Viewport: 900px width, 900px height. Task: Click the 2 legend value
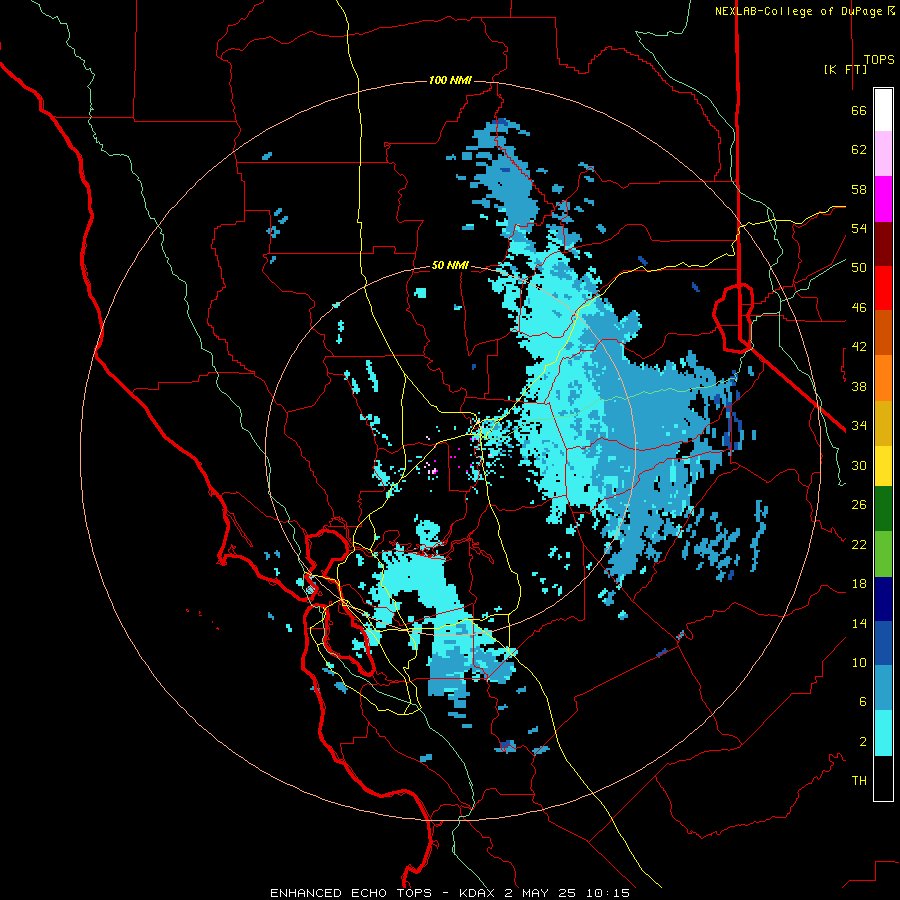(863, 742)
